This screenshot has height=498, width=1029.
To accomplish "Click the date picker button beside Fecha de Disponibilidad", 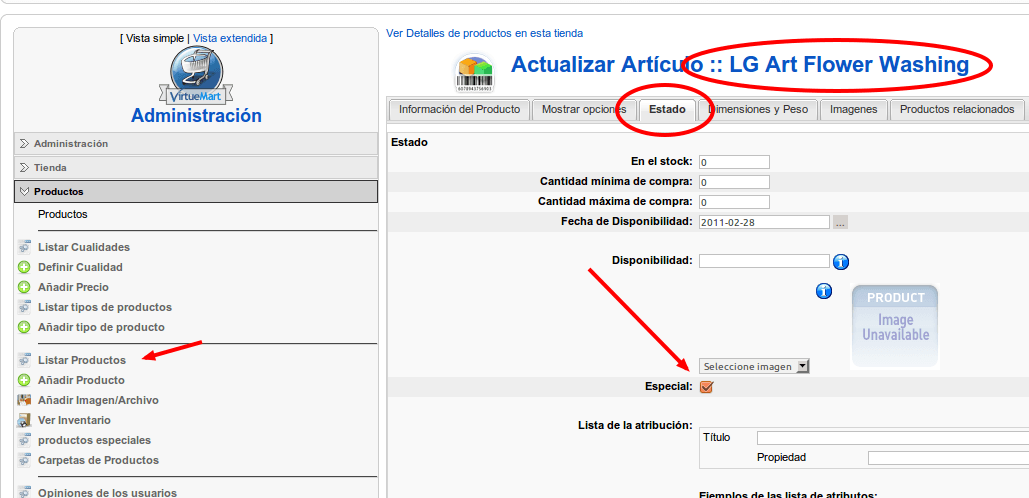I will click(841, 222).
